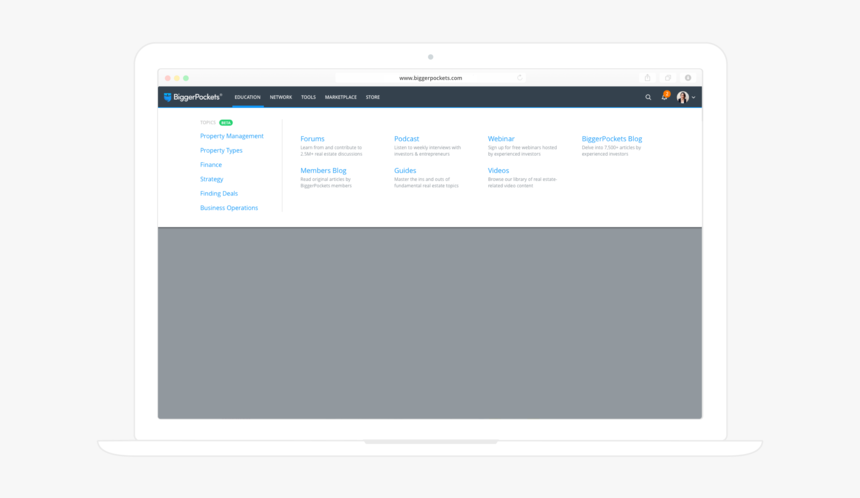Screen dimensions: 860x498
Task: Open the Forums link
Action: point(312,139)
